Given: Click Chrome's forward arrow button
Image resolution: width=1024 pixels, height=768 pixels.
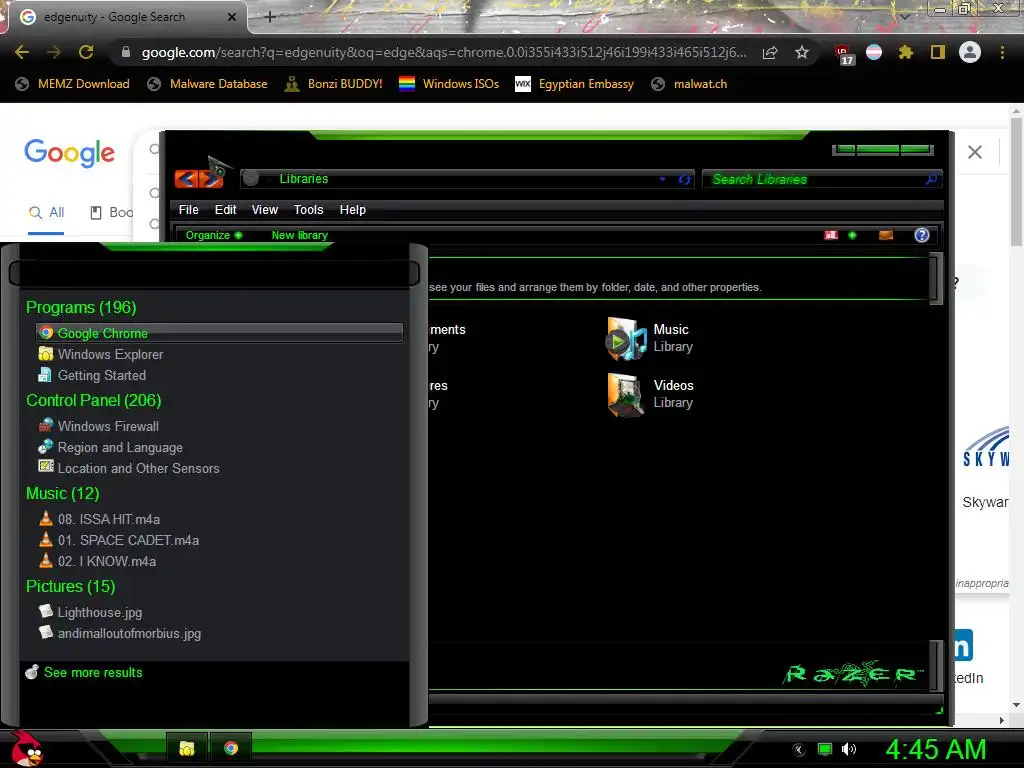Looking at the screenshot, I should (x=54, y=52).
